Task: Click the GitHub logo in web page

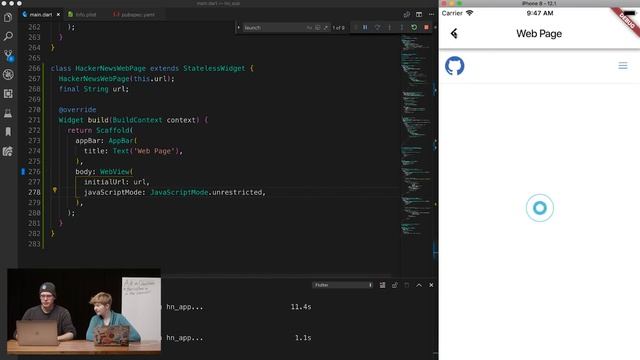Action: (454, 66)
